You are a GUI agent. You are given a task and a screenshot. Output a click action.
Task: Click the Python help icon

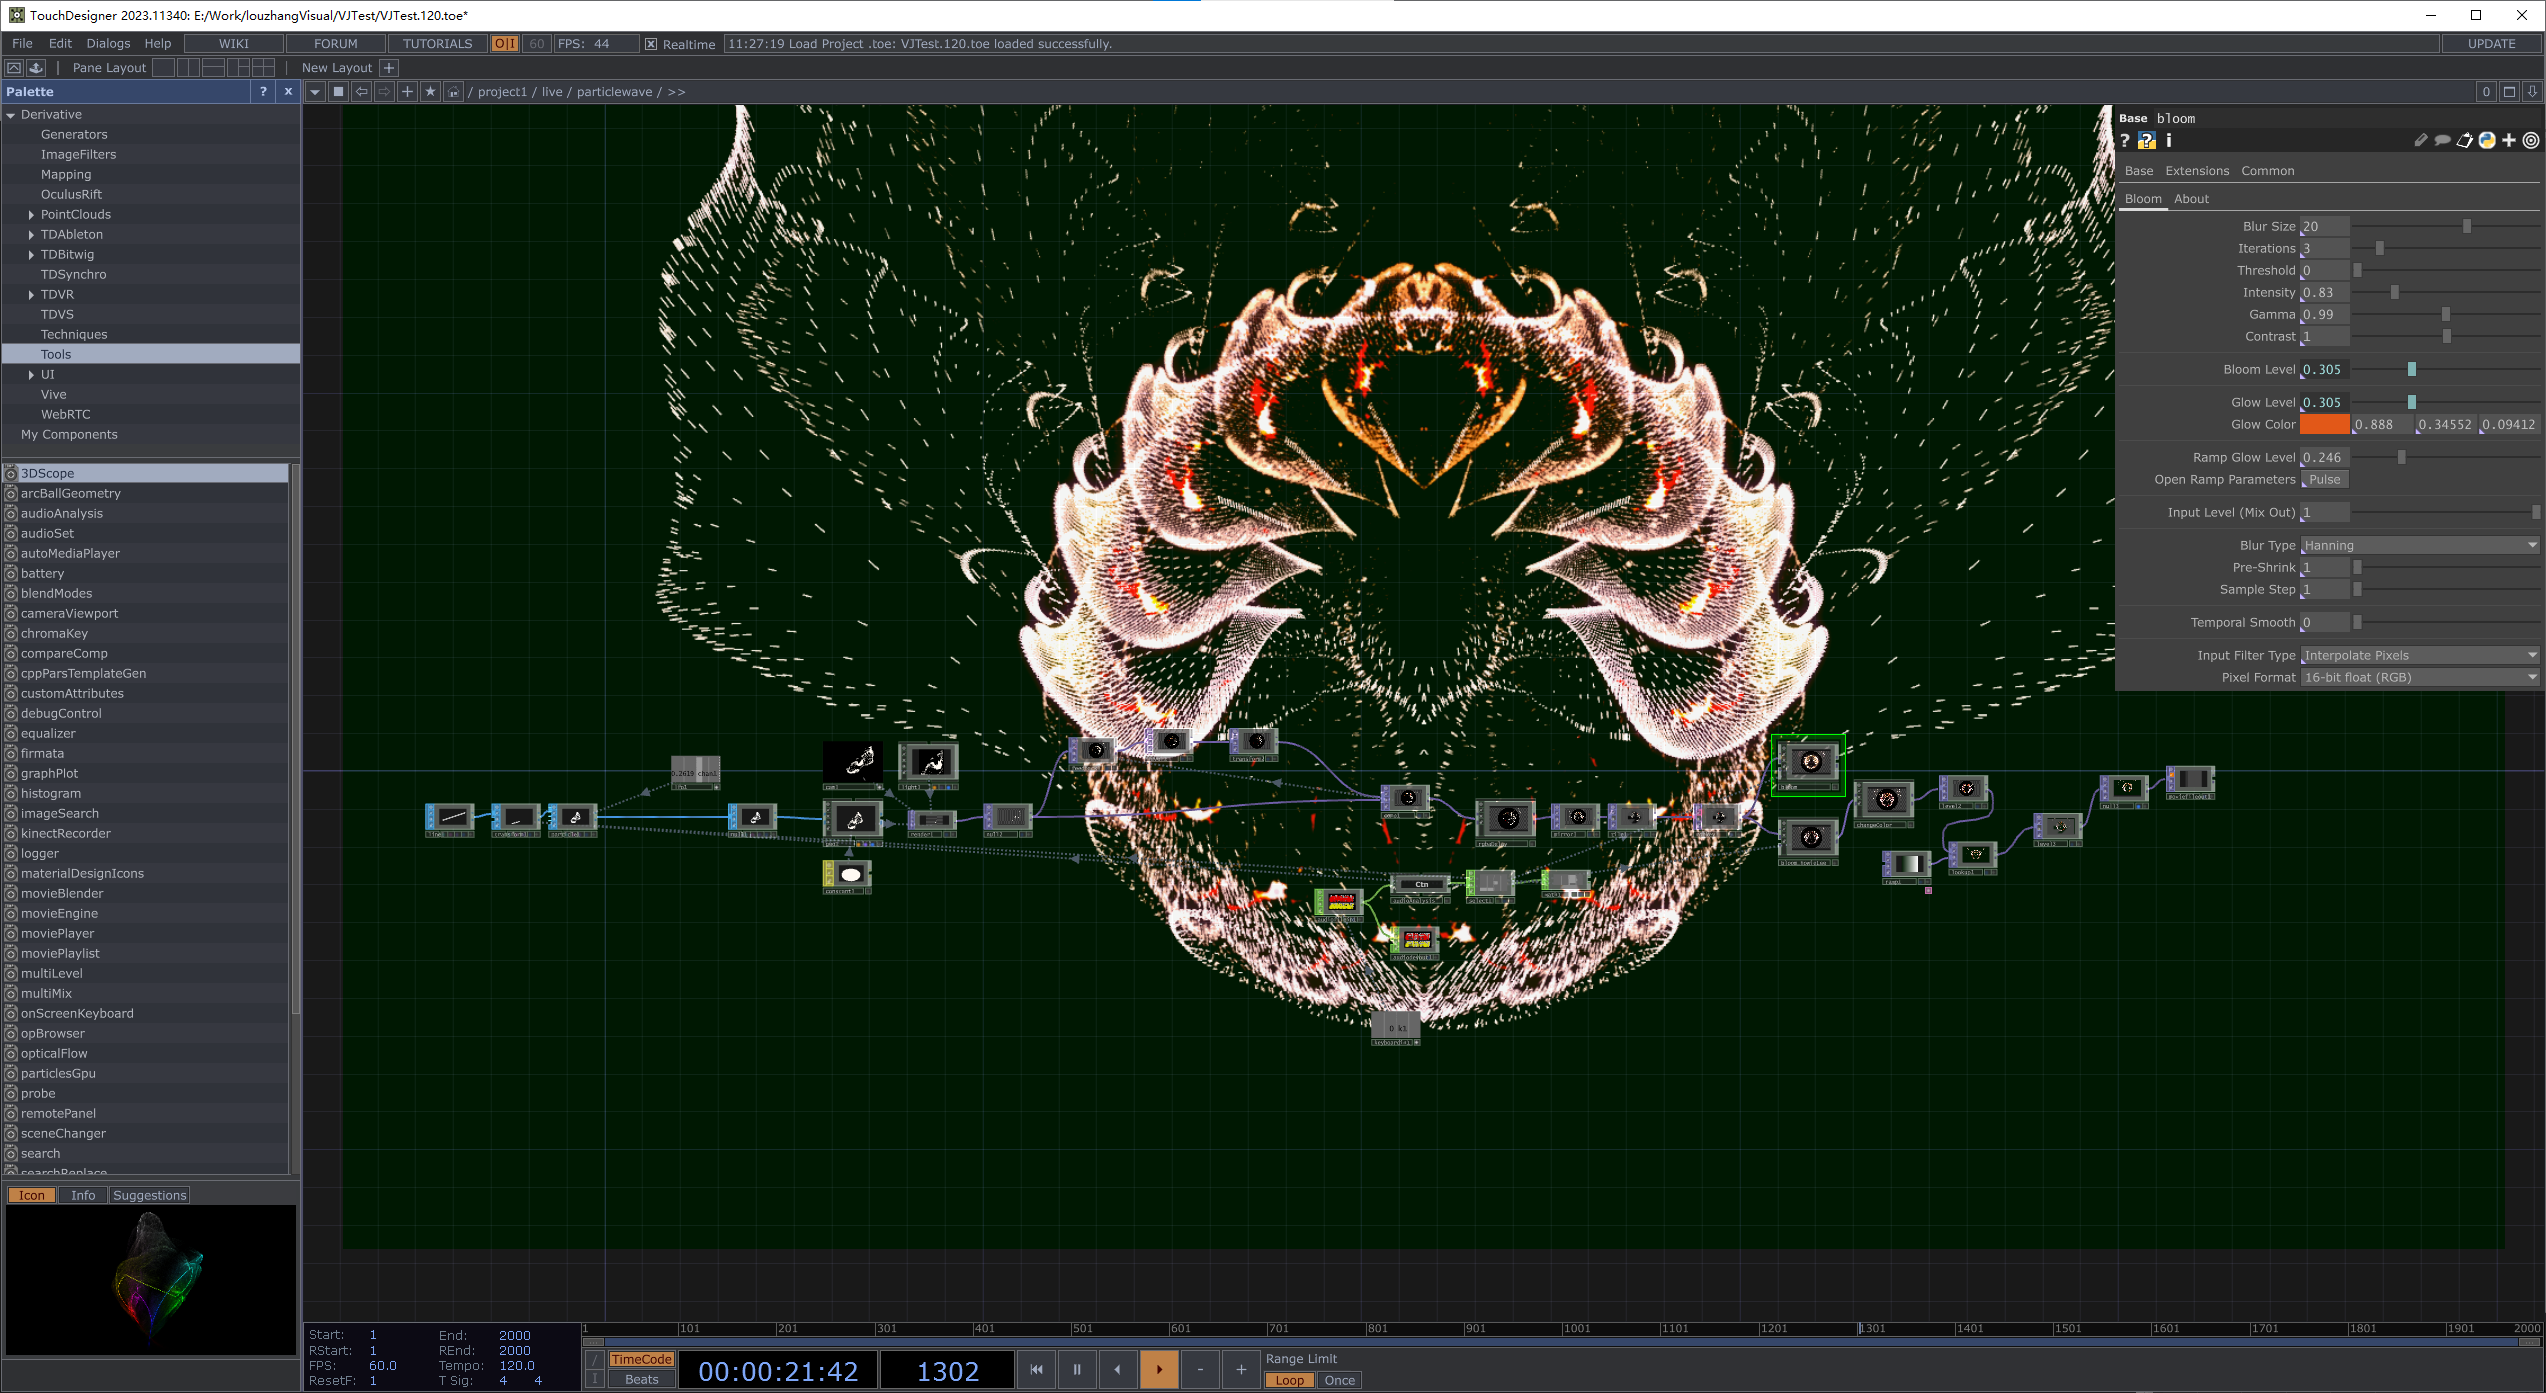2146,141
